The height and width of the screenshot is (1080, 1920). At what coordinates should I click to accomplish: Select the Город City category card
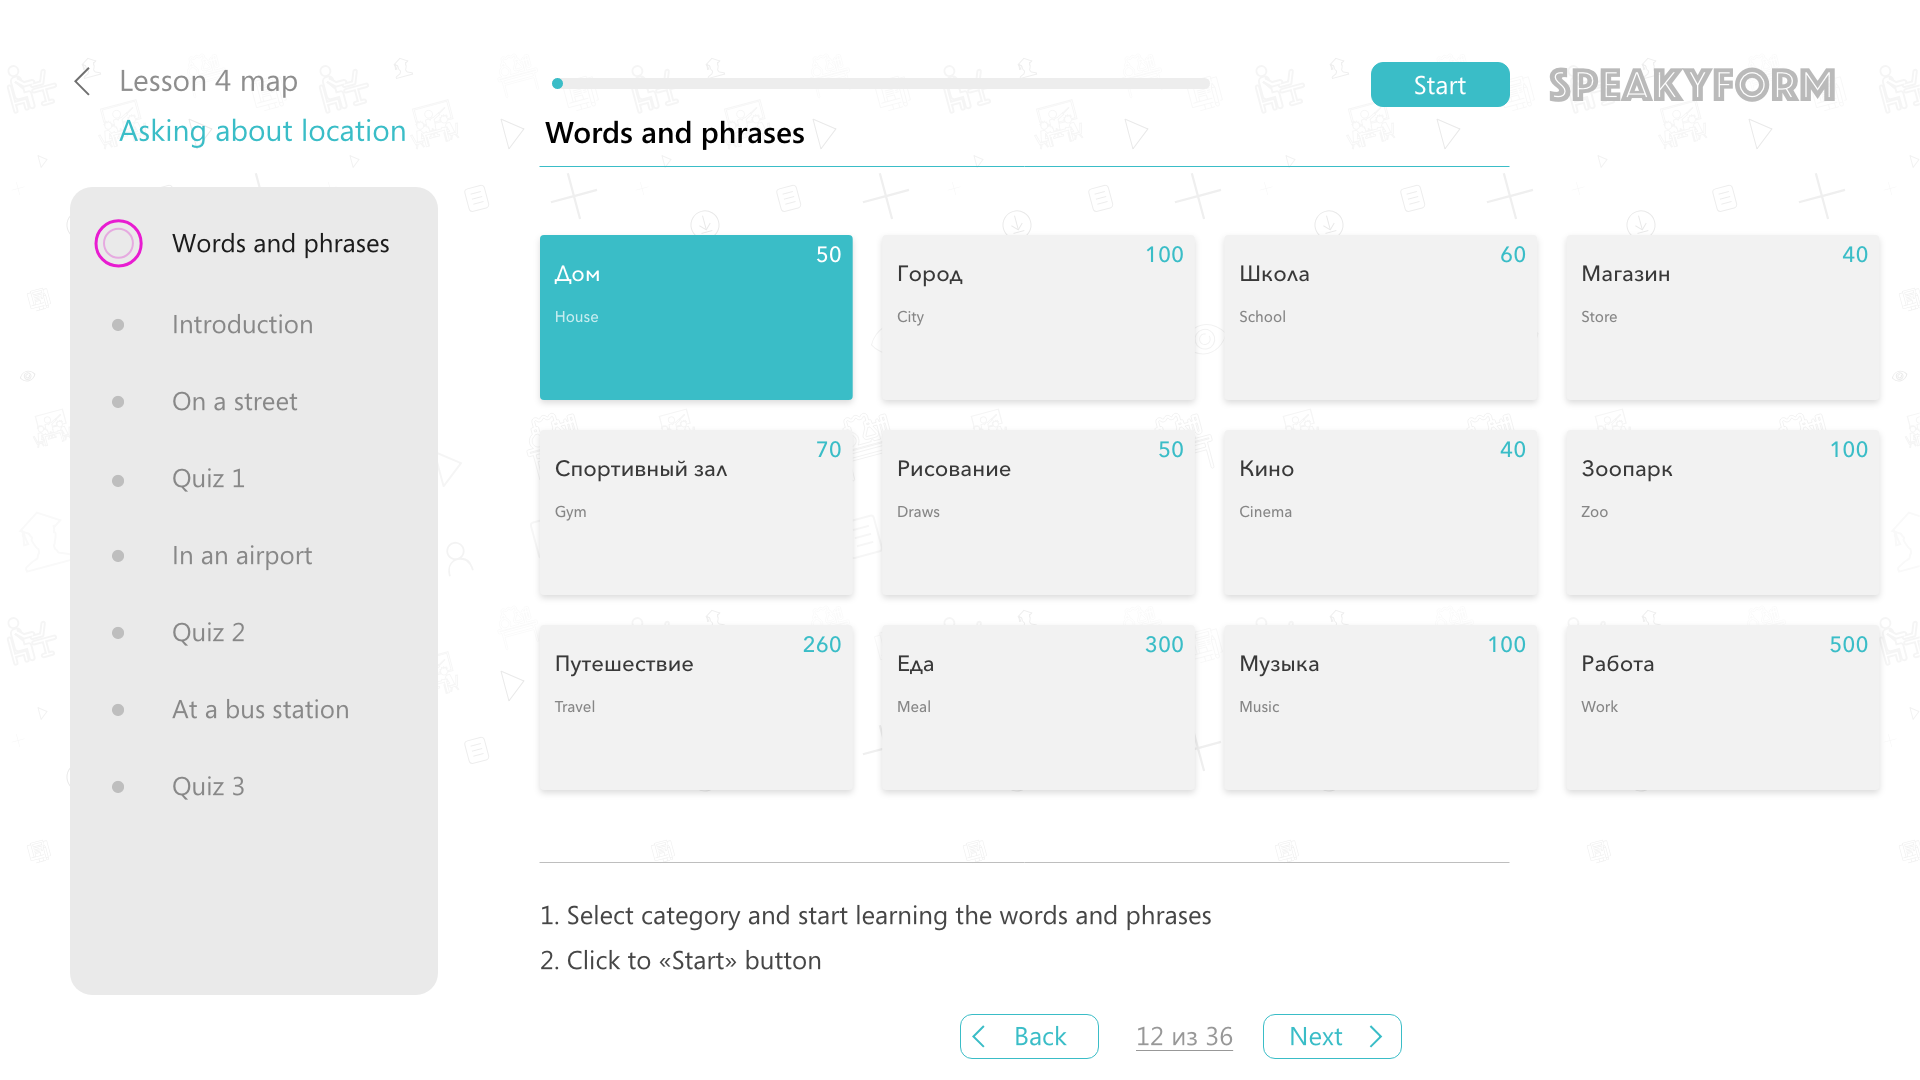point(1038,318)
